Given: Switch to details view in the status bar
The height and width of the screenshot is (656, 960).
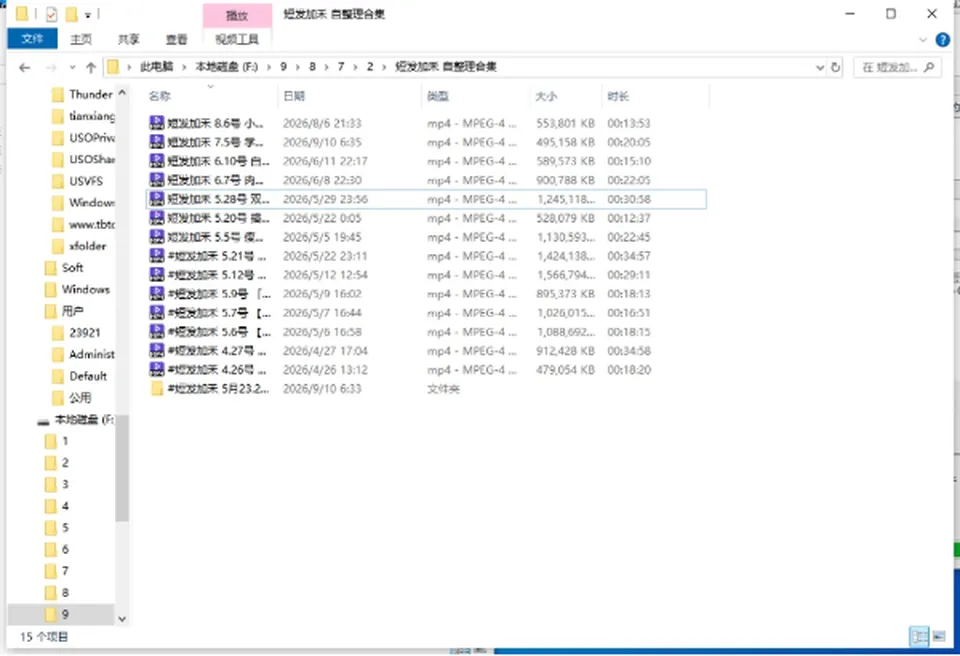Looking at the screenshot, I should (920, 637).
